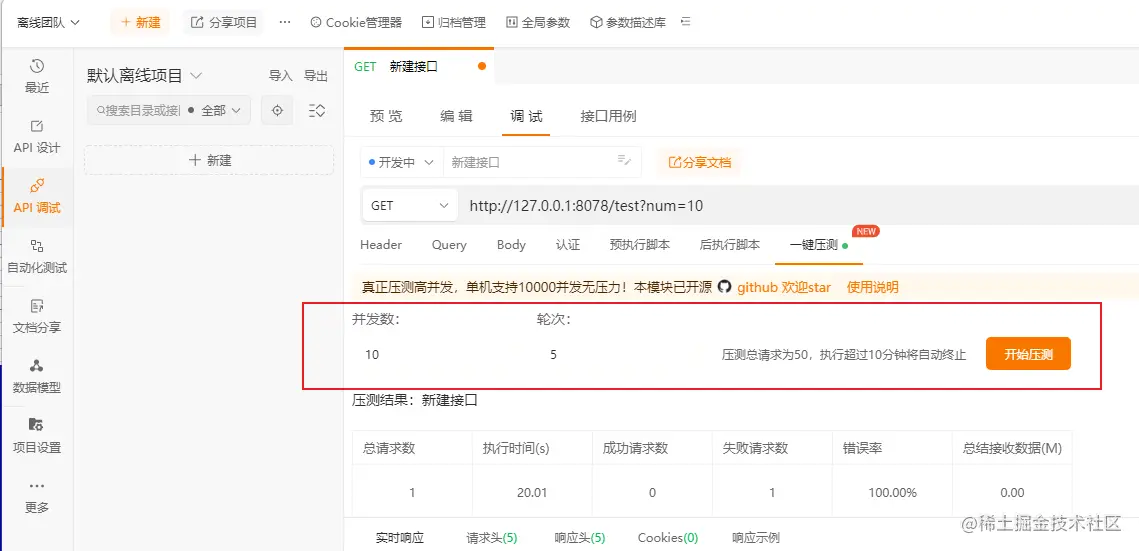1139x551 pixels.
Task: Open the 文档分享 sidebar section
Action: click(37, 317)
